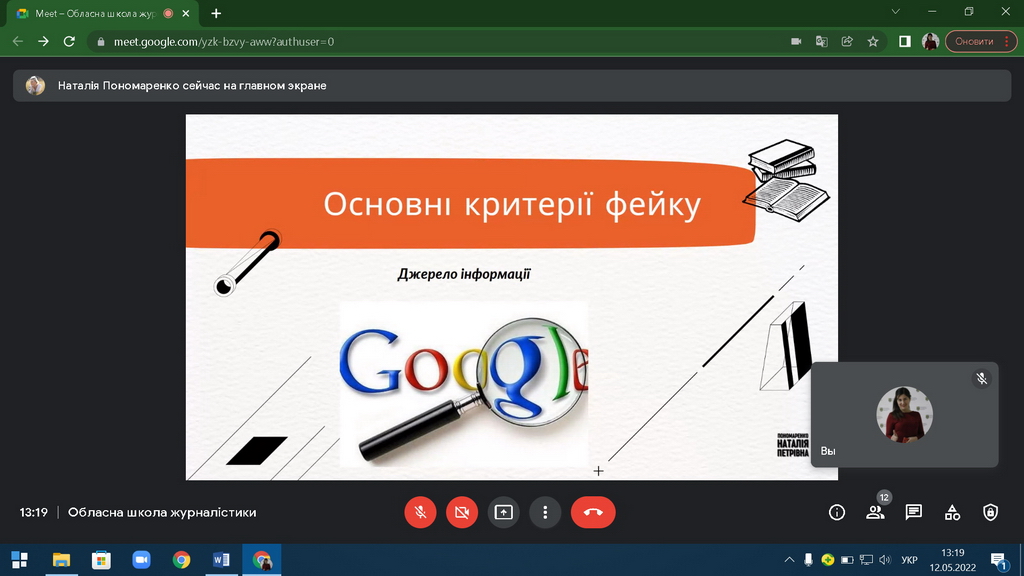Screen dimensions: 1024x576
Task: Click presenter notification Наталія Пономаренко banner
Action: (512, 86)
